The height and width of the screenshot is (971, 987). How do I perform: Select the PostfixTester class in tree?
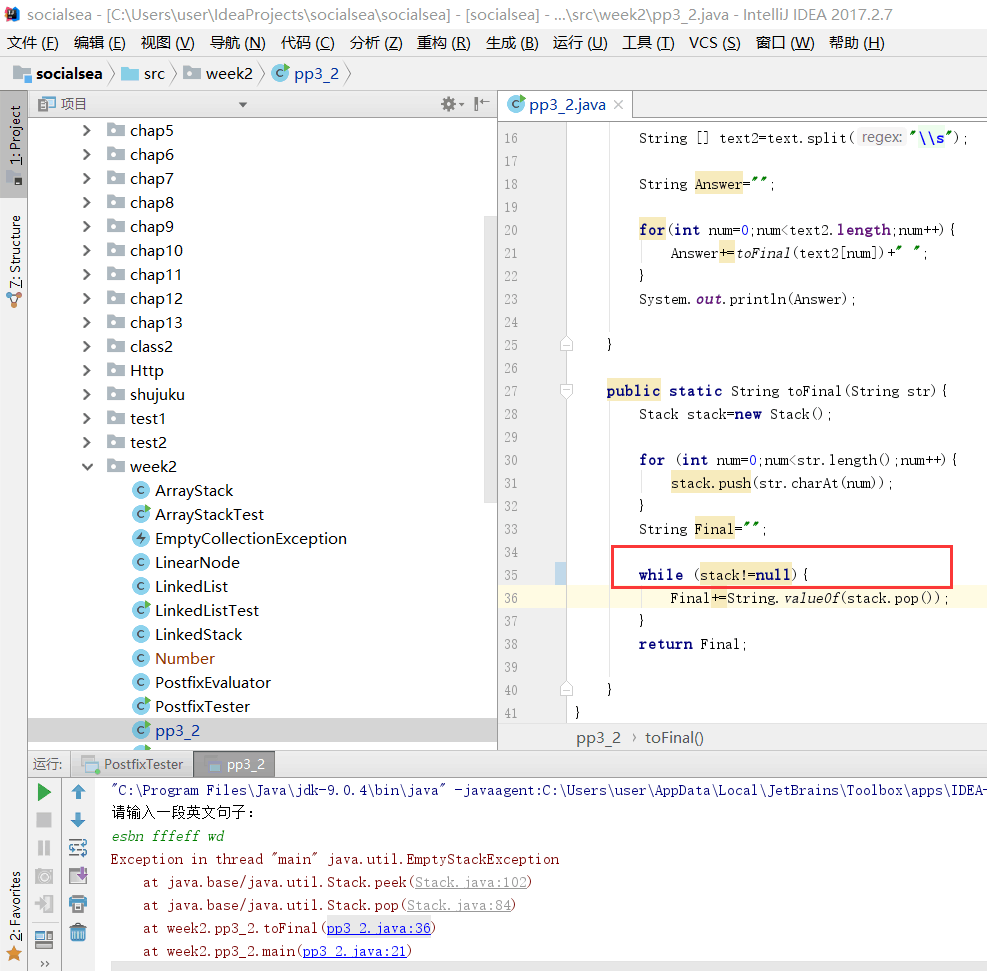coord(202,707)
